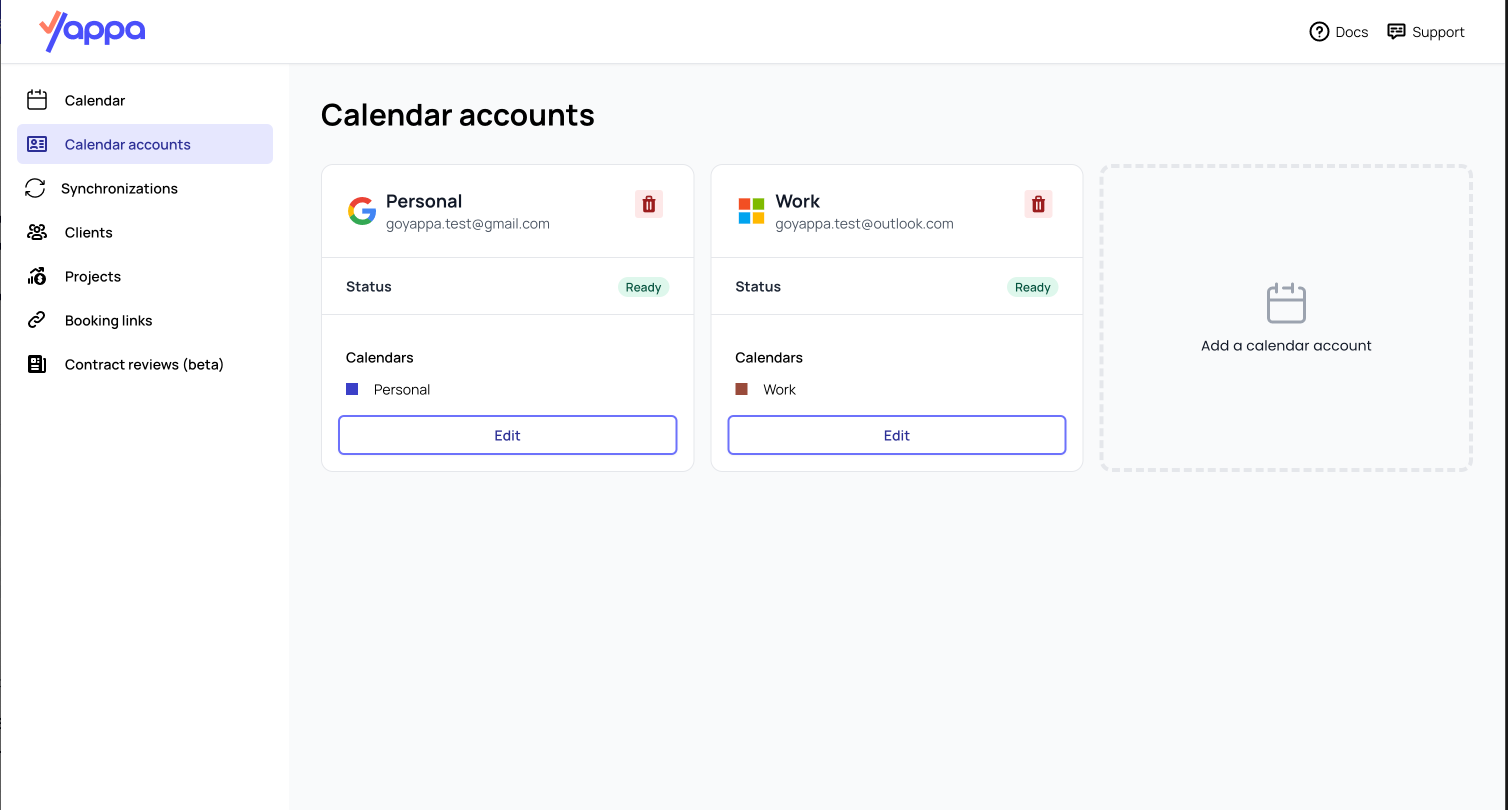Click the Status label on Personal card
1508x810 pixels.
(369, 286)
